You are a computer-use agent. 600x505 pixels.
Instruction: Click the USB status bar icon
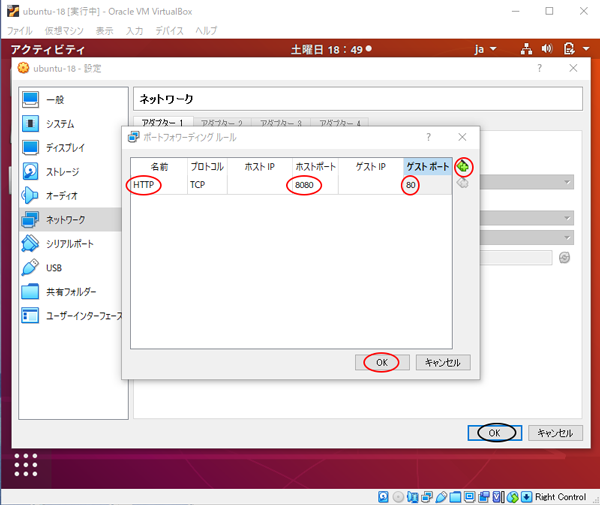tap(441, 497)
